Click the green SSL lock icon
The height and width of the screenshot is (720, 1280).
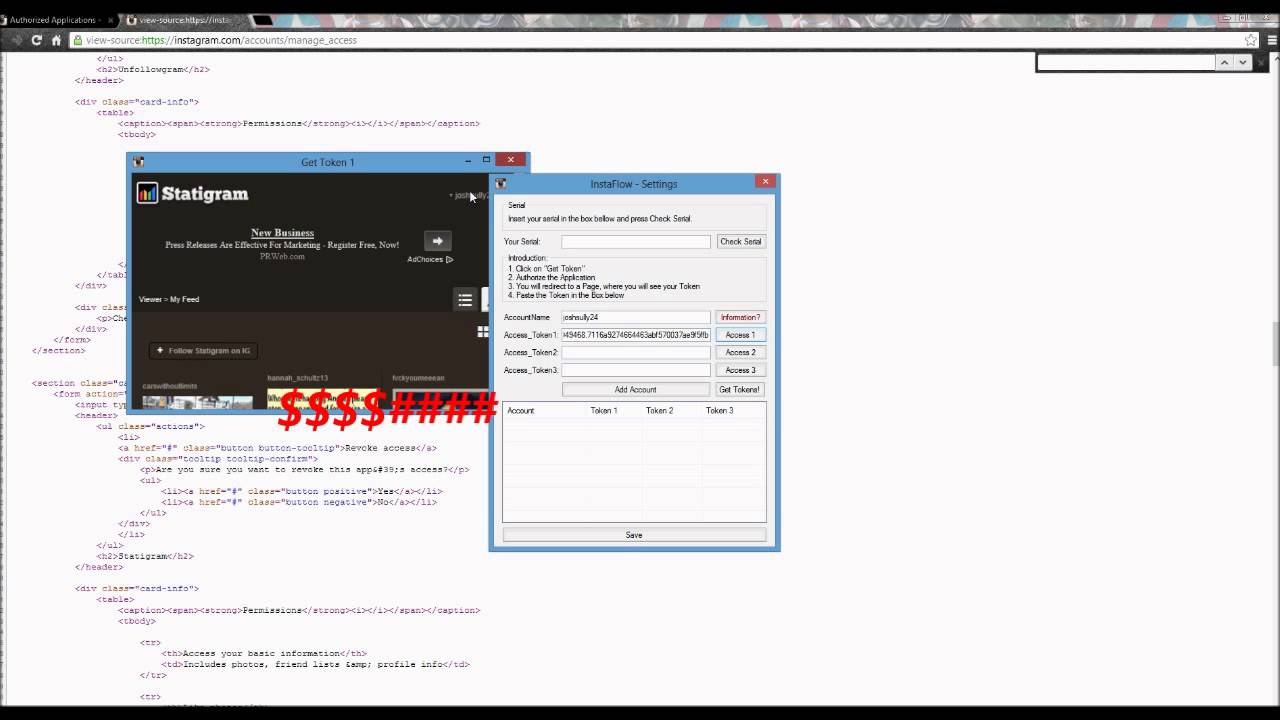(77, 40)
